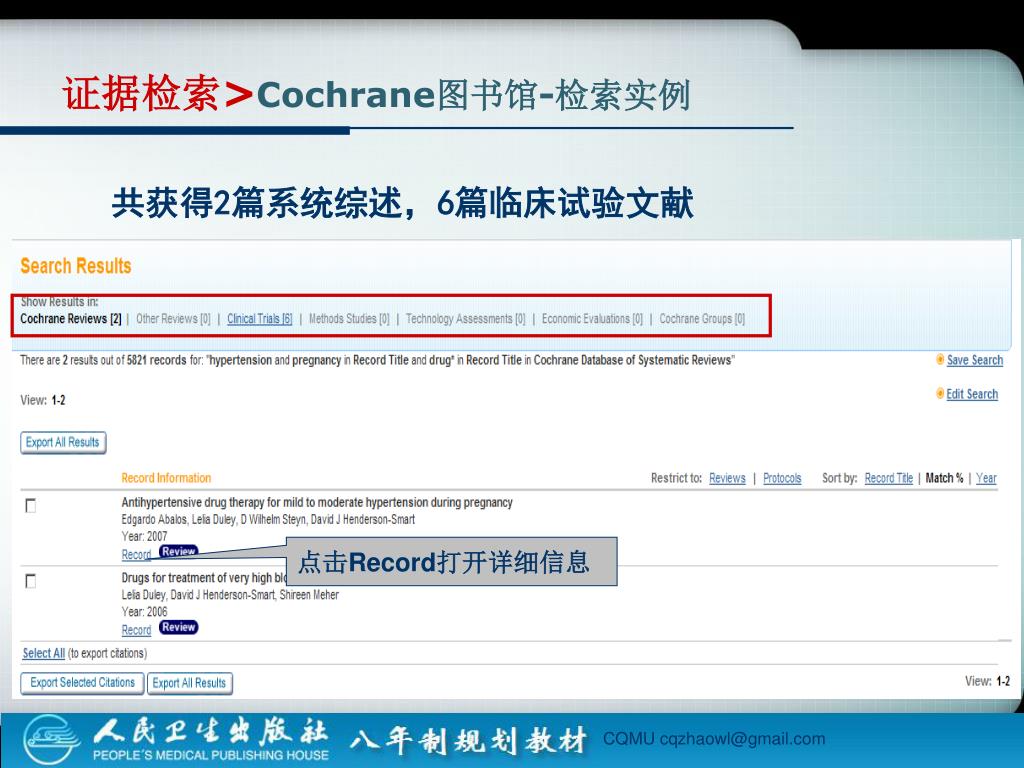Click the Export Selected Citations button

pyautogui.click(x=82, y=683)
